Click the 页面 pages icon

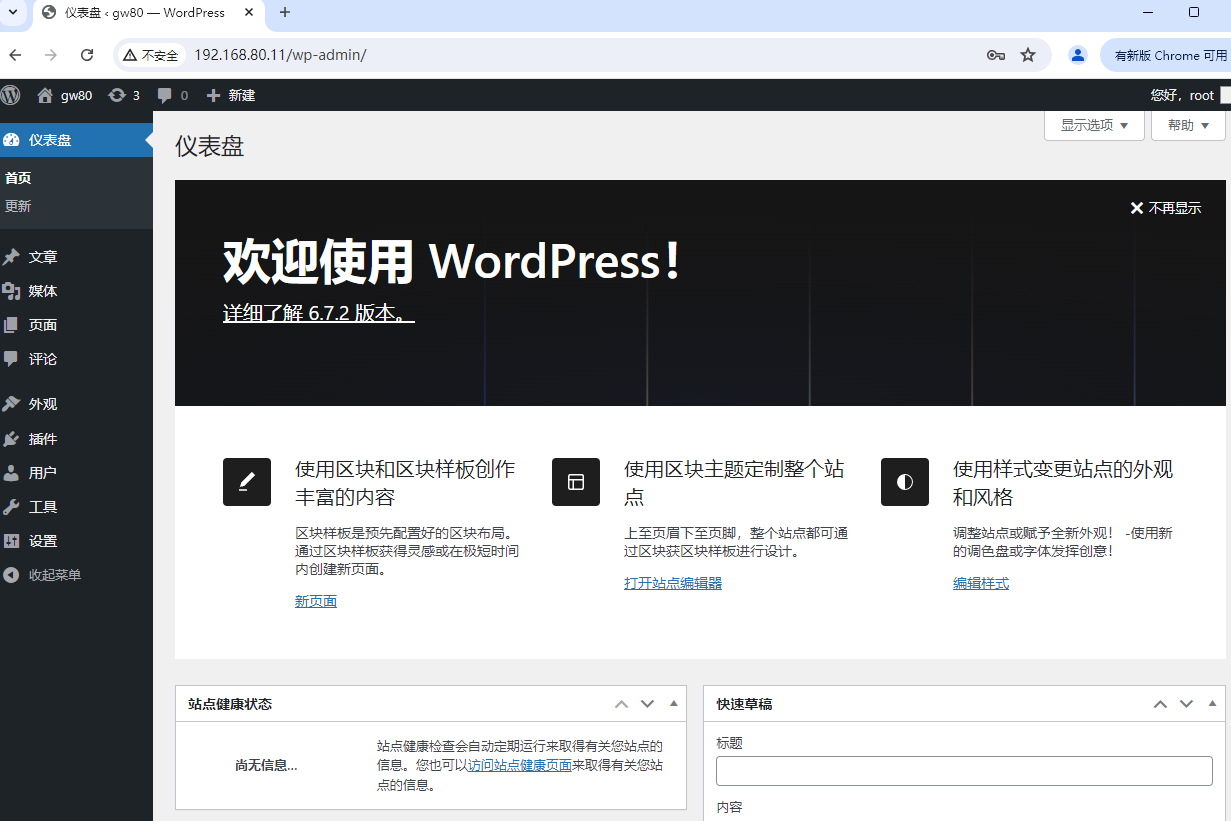click(x=11, y=325)
